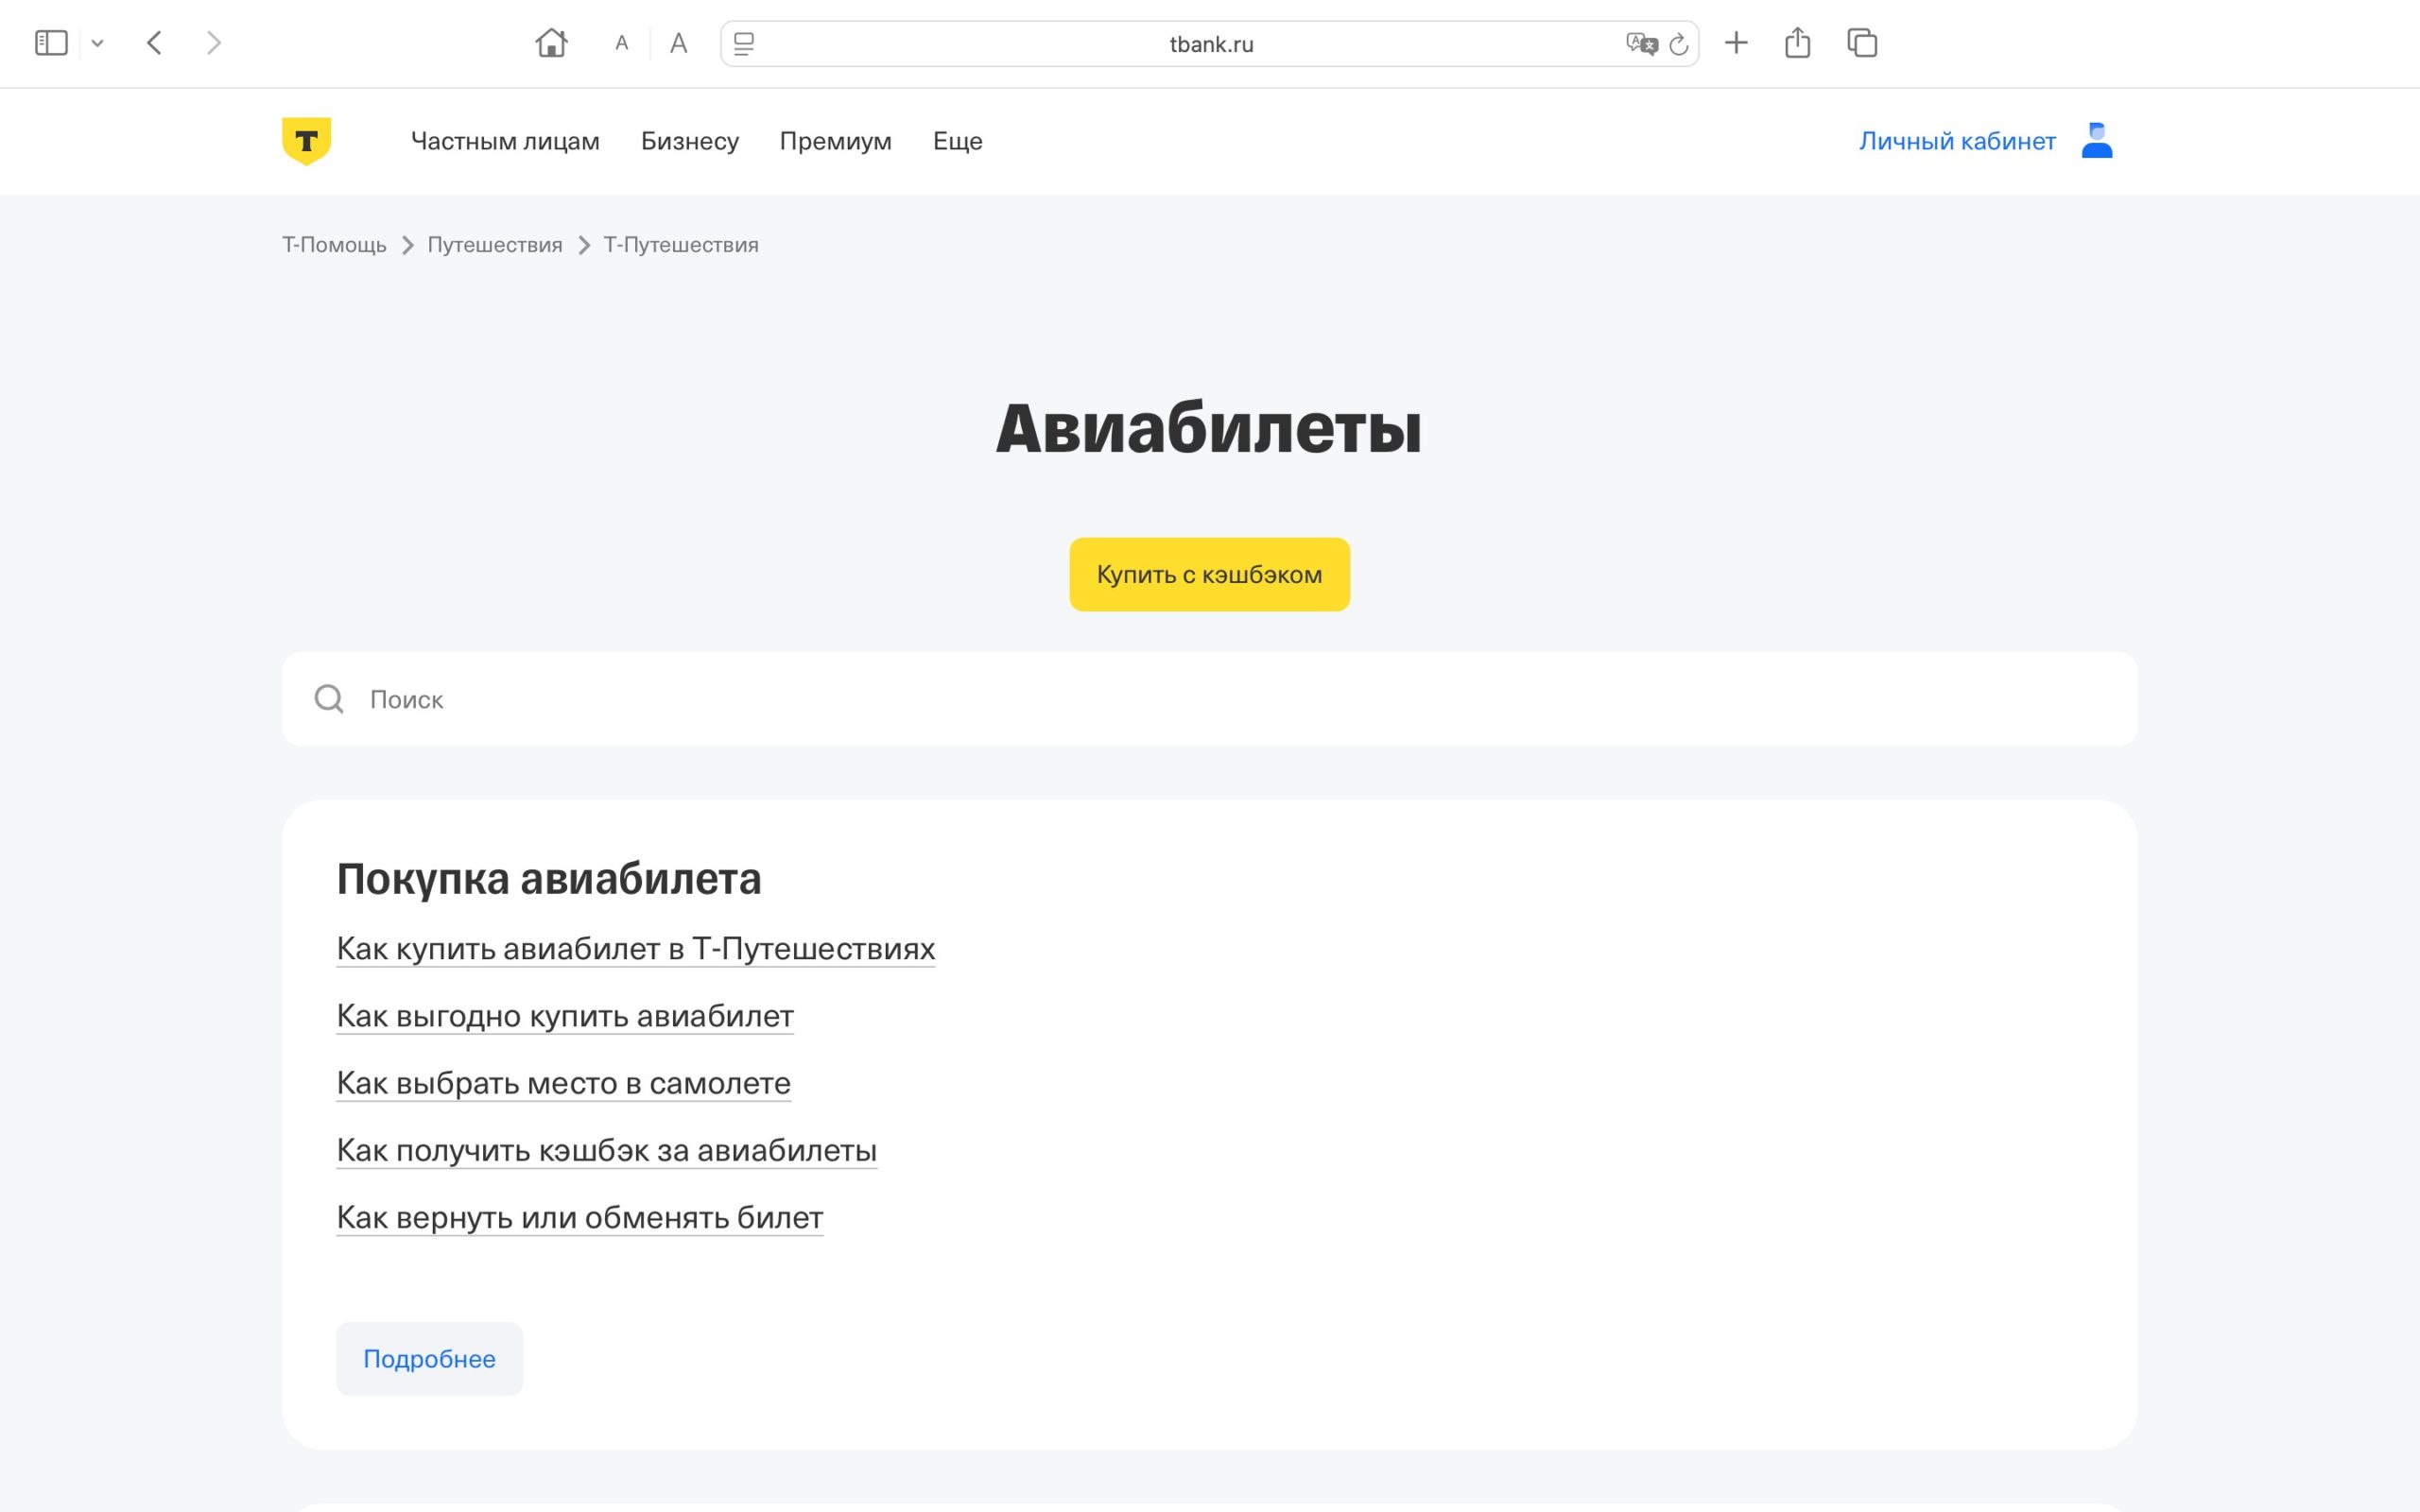Image resolution: width=2420 pixels, height=1512 pixels.
Task: Toggle the Safari sidebar icon
Action: pos(51,43)
